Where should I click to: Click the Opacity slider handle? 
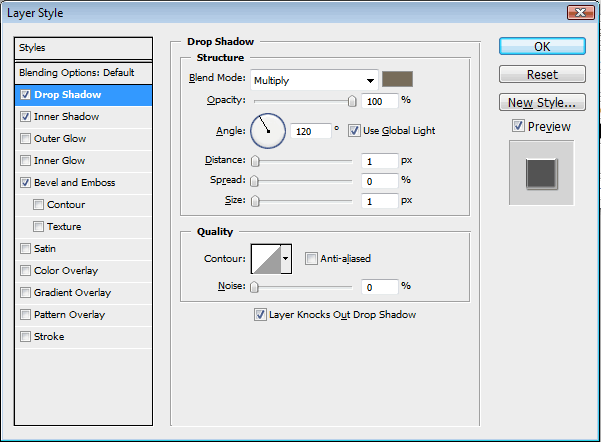click(x=352, y=101)
